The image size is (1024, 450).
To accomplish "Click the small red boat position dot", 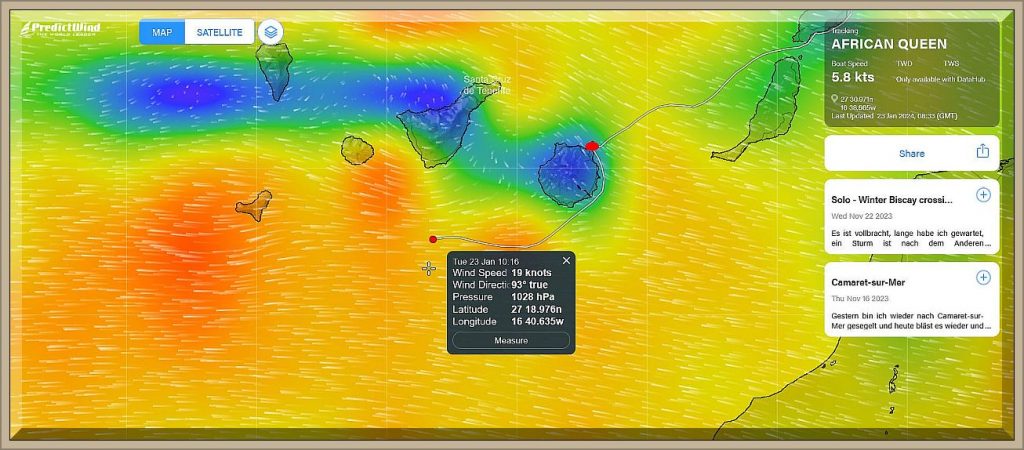I will 432,239.
